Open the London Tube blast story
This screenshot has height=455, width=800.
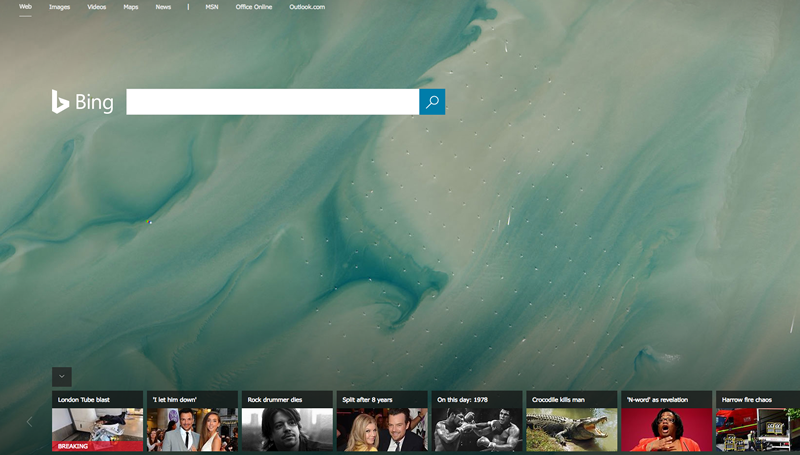(x=97, y=422)
